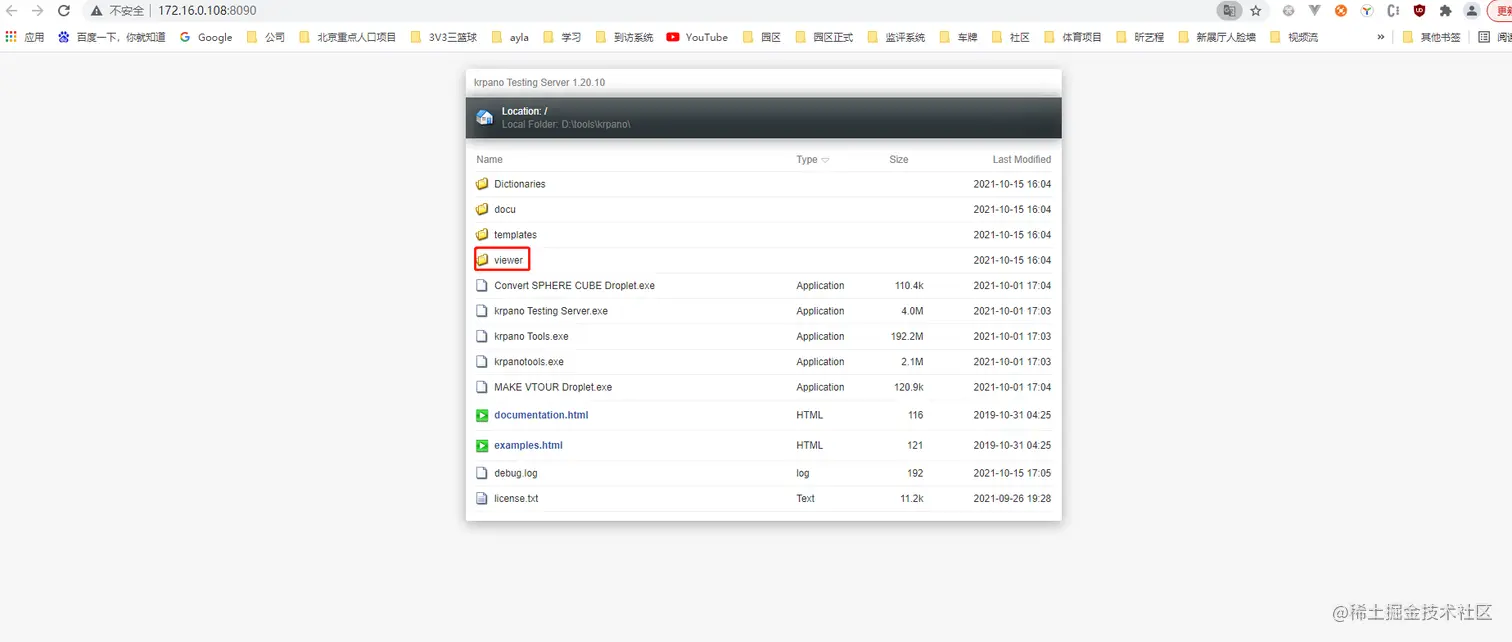Open the Extensions puzzle-piece menu

click(x=1445, y=11)
